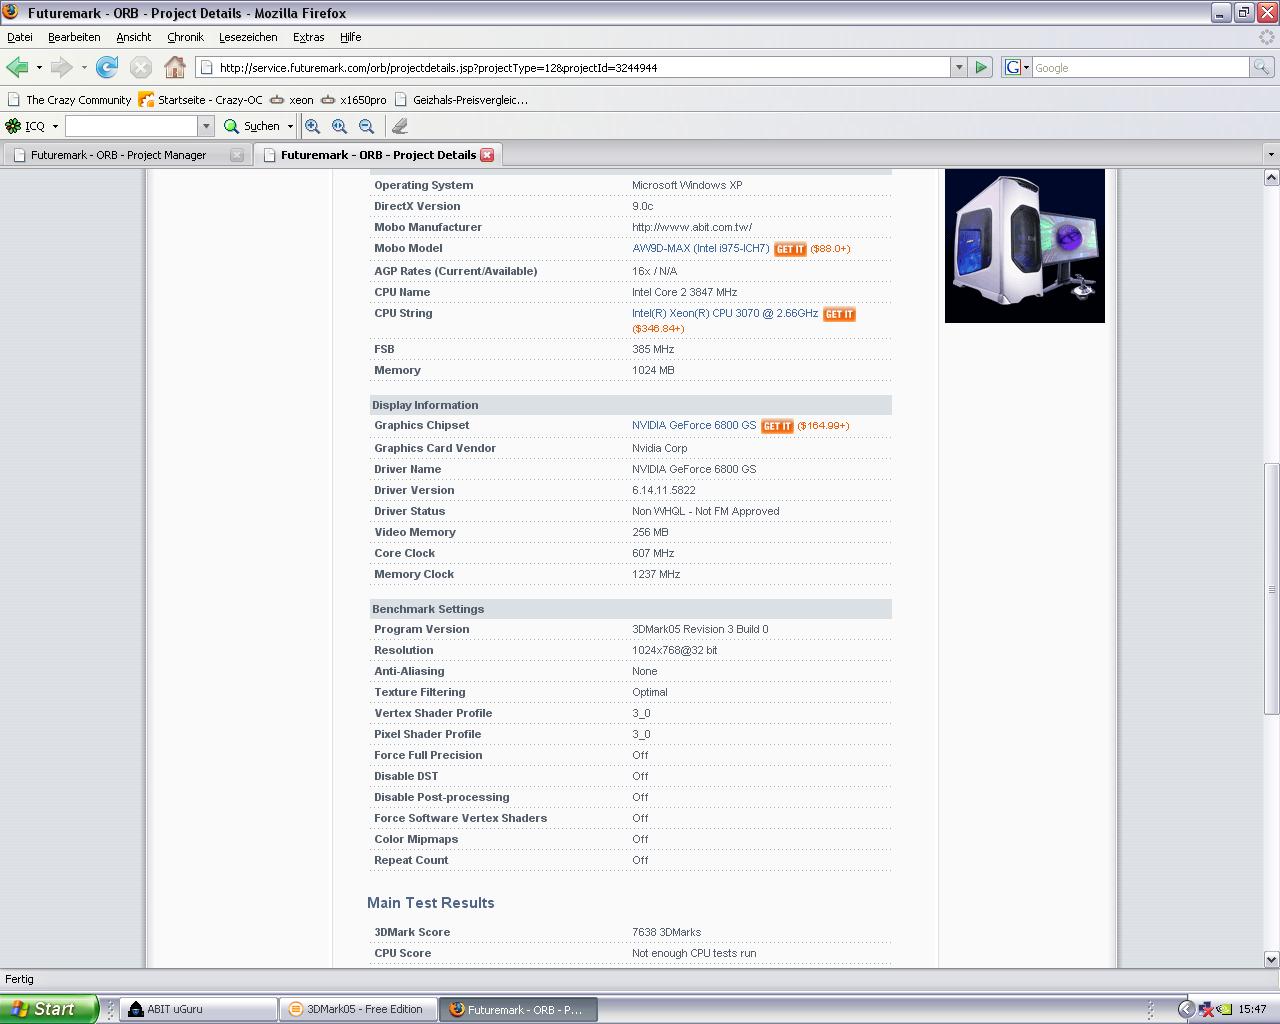Open the Lesezeichen menu
This screenshot has height=1024, width=1280.
click(x=248, y=37)
